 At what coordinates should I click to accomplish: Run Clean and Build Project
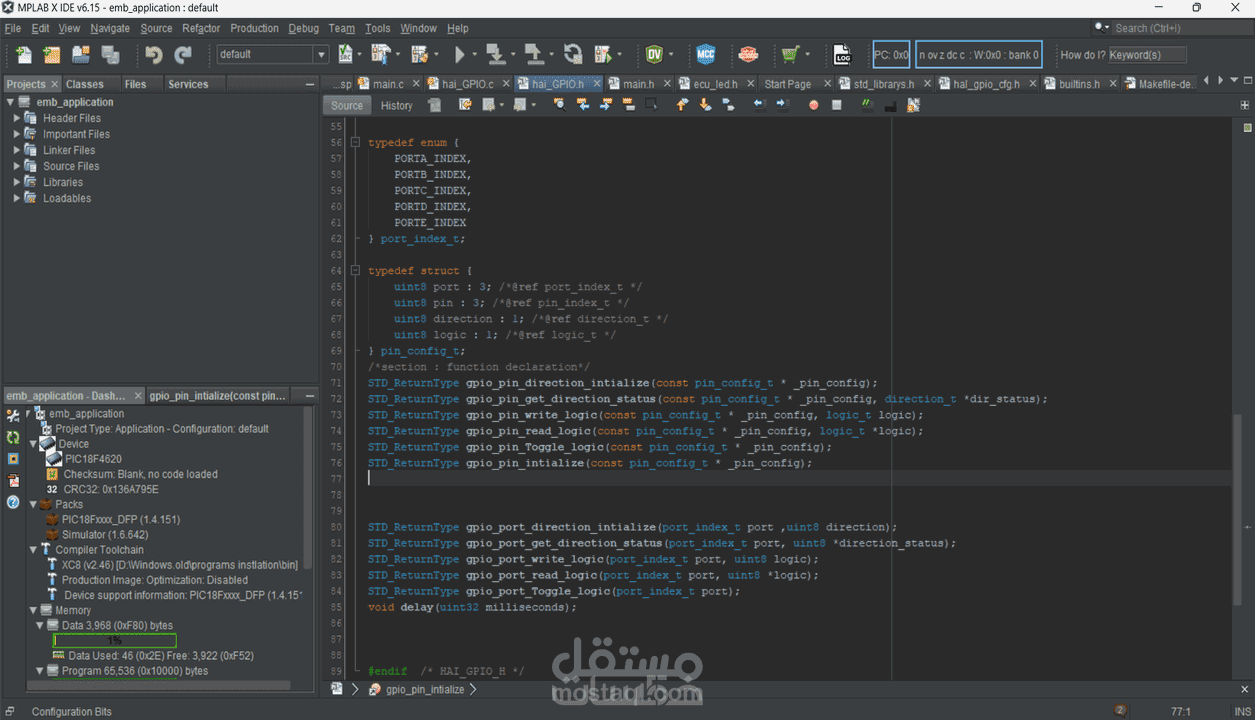coord(418,55)
